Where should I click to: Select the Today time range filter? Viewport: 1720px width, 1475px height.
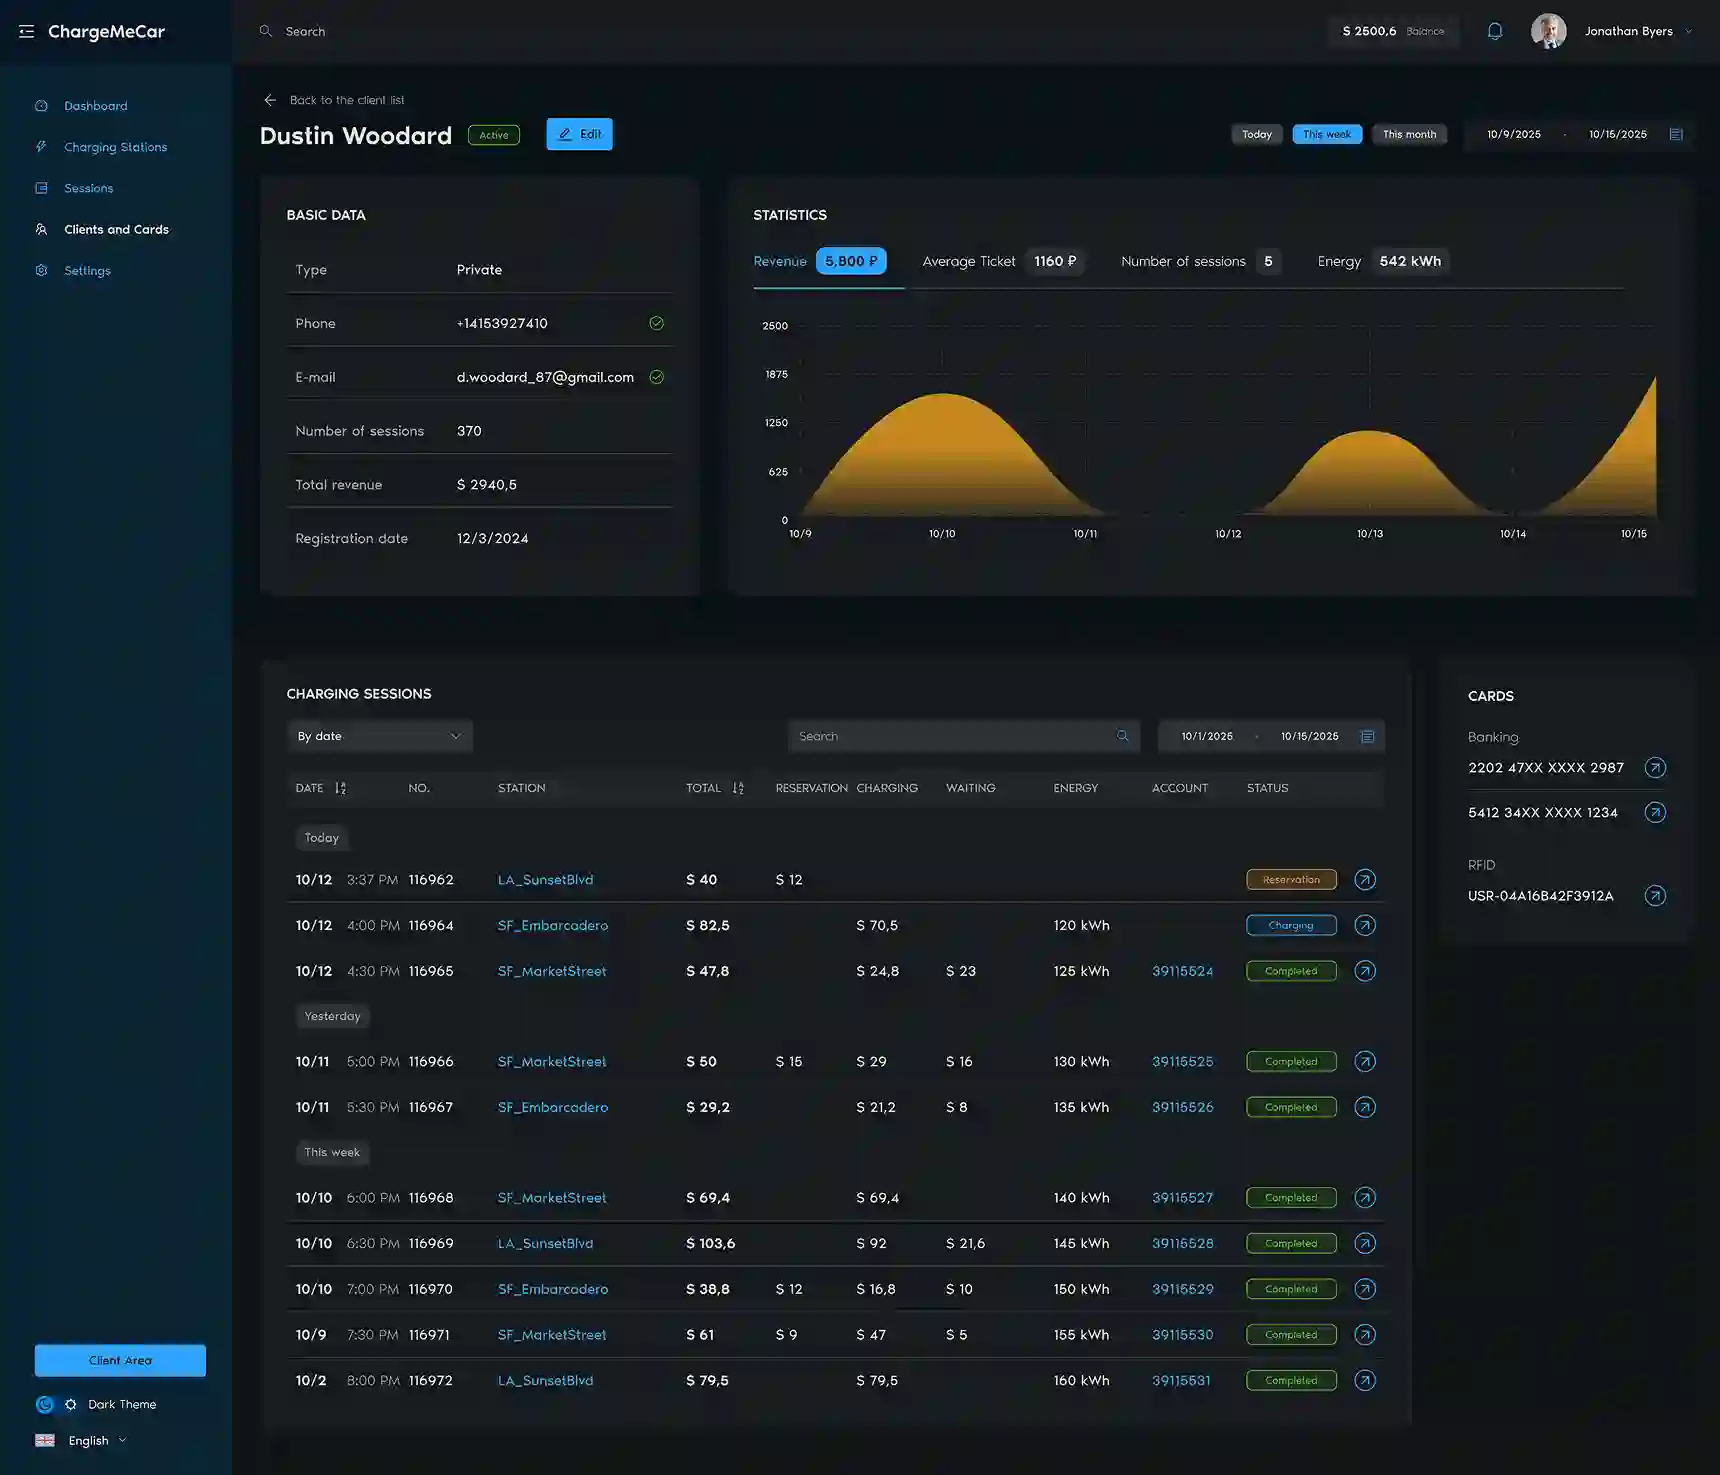[1256, 135]
